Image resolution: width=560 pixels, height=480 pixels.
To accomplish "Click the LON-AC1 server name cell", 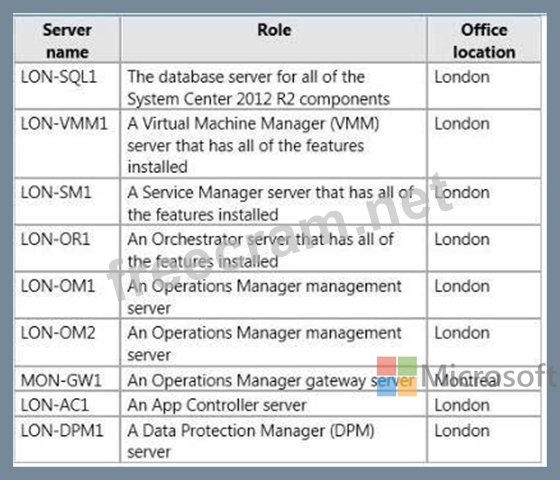I will (67, 404).
